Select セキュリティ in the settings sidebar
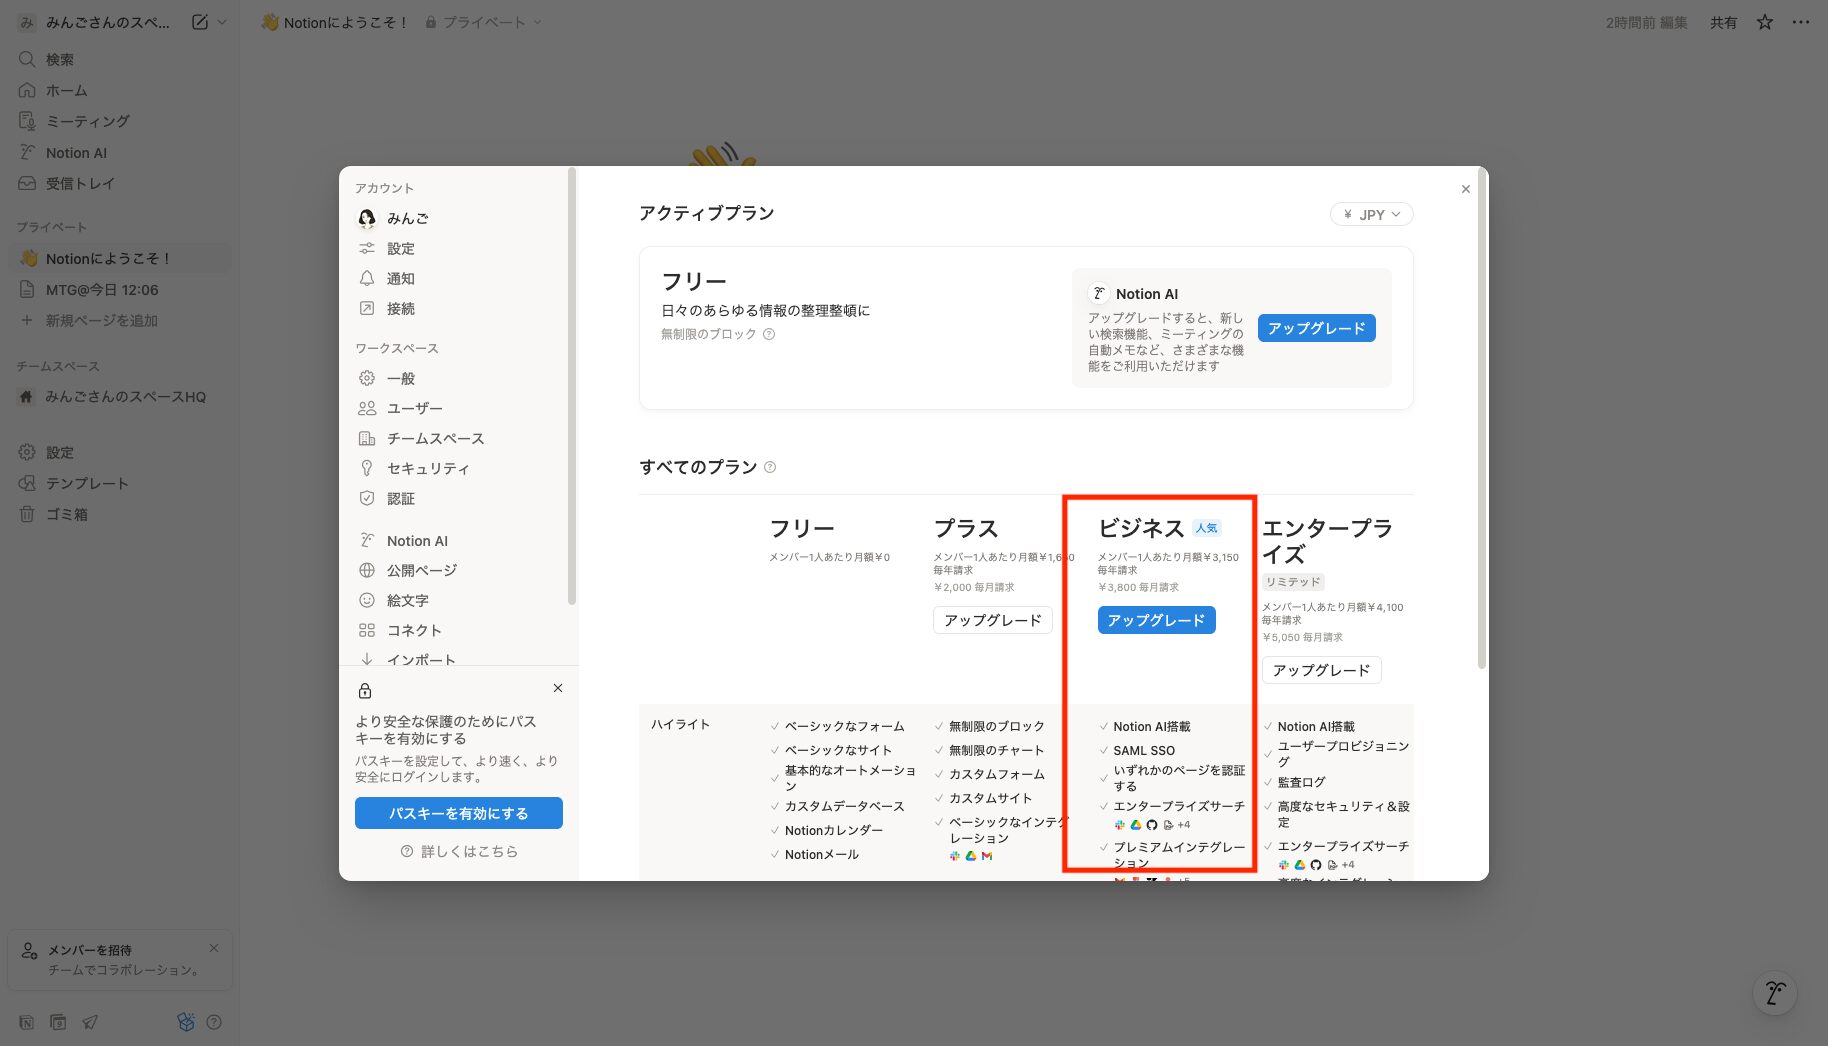The height and width of the screenshot is (1046, 1828). pyautogui.click(x=431, y=468)
